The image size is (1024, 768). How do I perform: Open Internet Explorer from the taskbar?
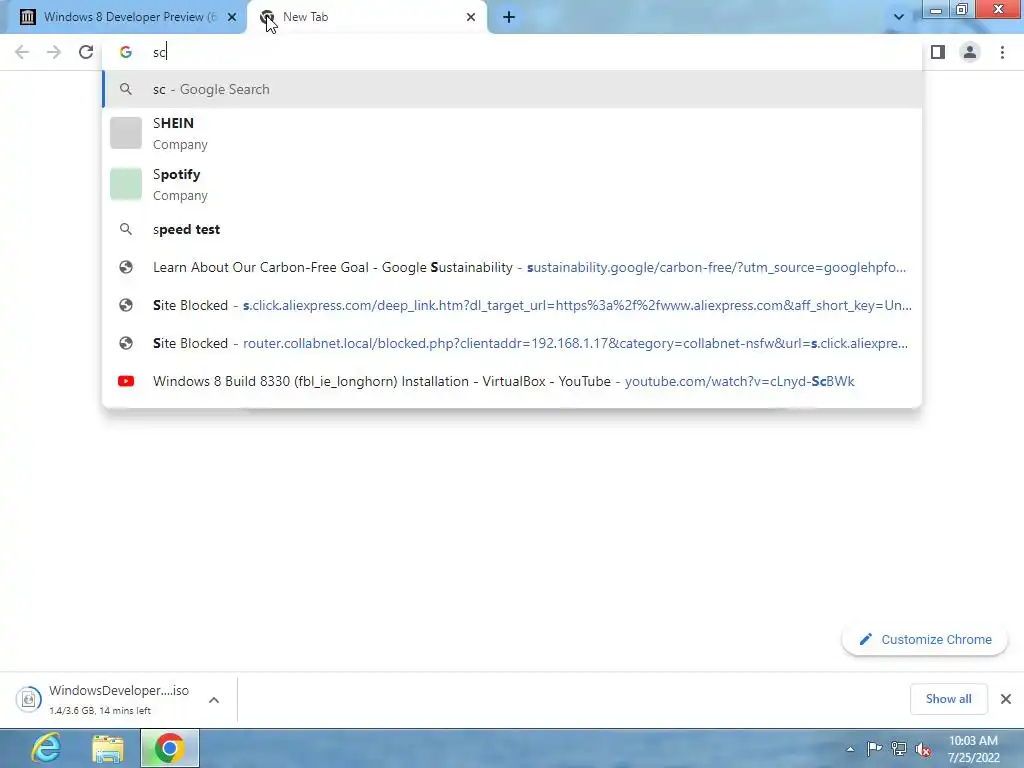[x=46, y=748]
